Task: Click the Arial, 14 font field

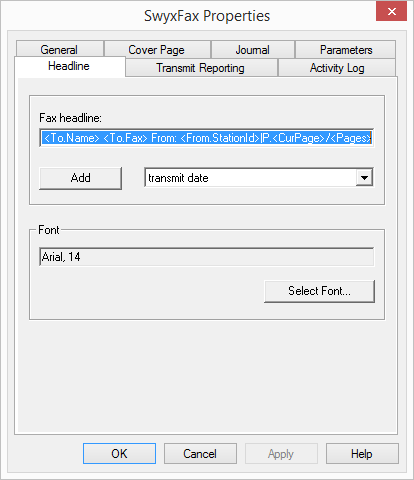Action: (x=206, y=257)
